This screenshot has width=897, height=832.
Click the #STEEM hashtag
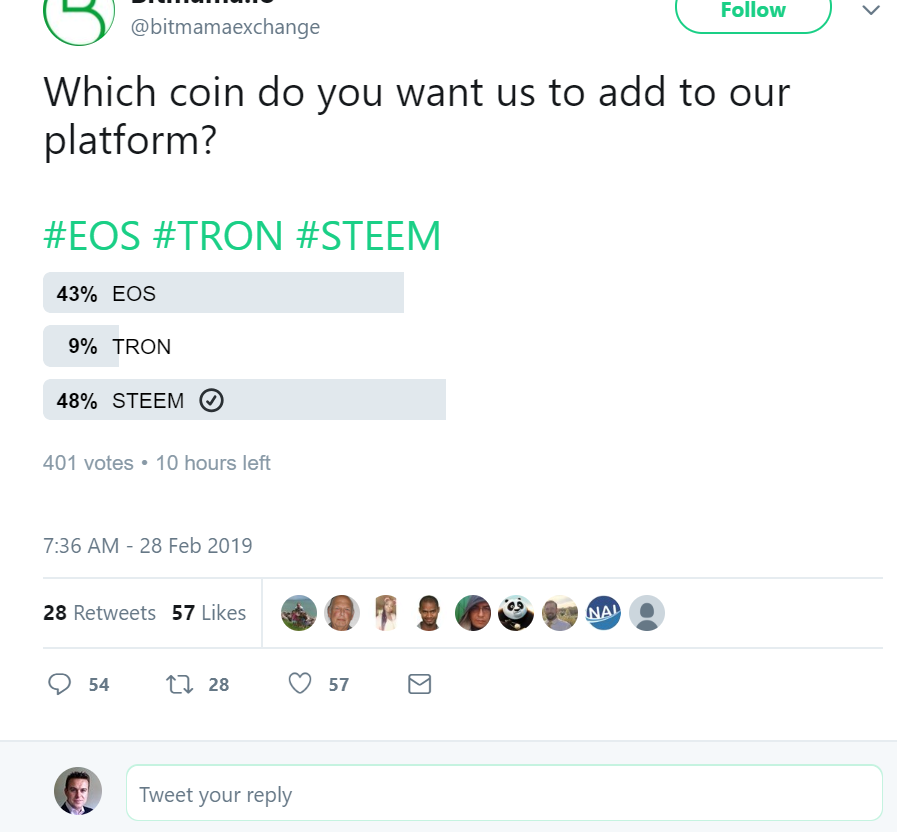(369, 236)
